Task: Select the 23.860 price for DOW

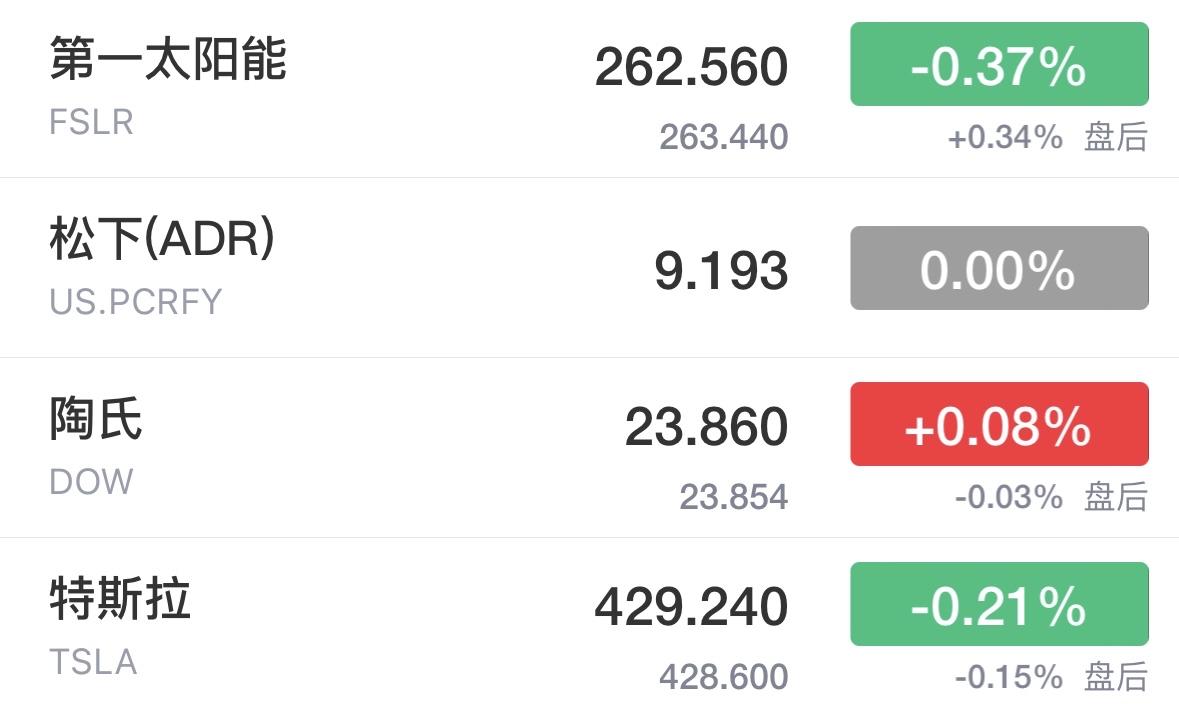Action: click(706, 426)
